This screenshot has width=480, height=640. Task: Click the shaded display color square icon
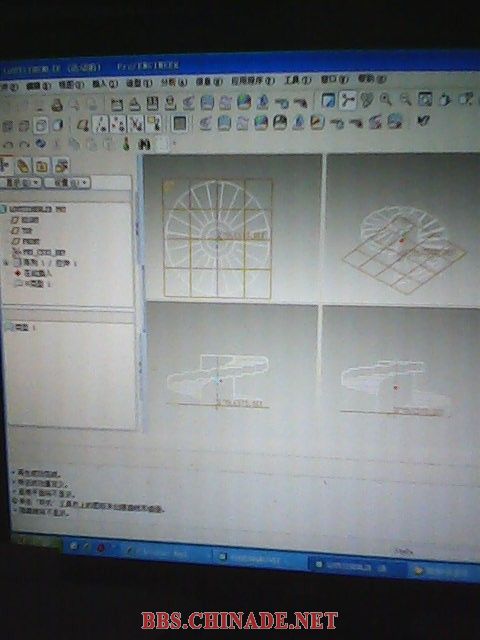click(180, 123)
